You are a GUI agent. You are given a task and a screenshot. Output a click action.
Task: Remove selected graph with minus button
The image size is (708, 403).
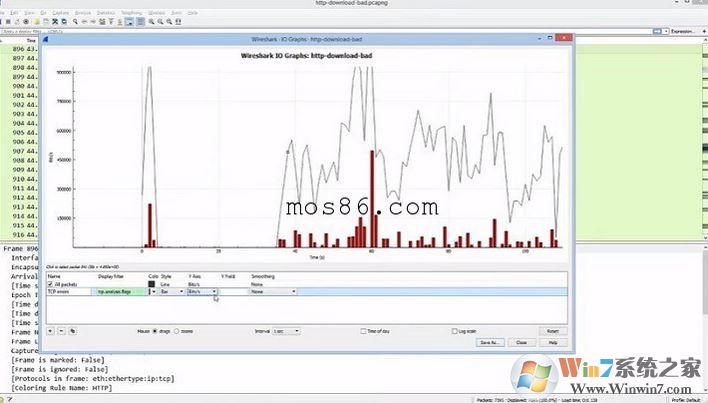[61, 331]
